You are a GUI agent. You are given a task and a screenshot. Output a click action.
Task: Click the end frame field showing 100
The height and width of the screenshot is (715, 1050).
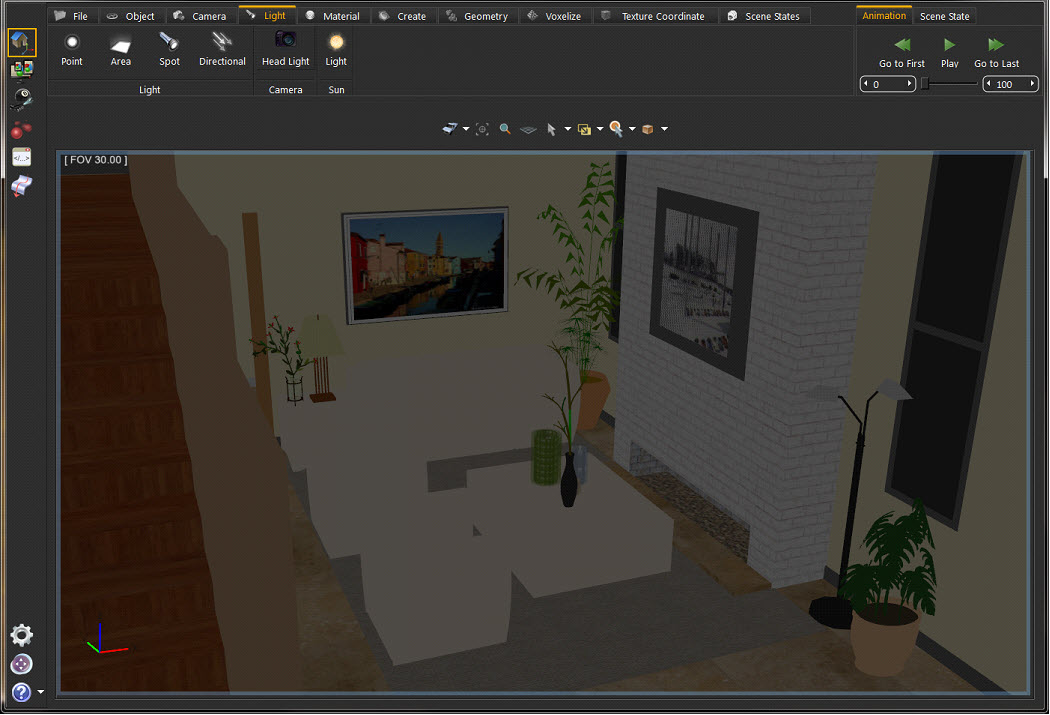[1011, 84]
